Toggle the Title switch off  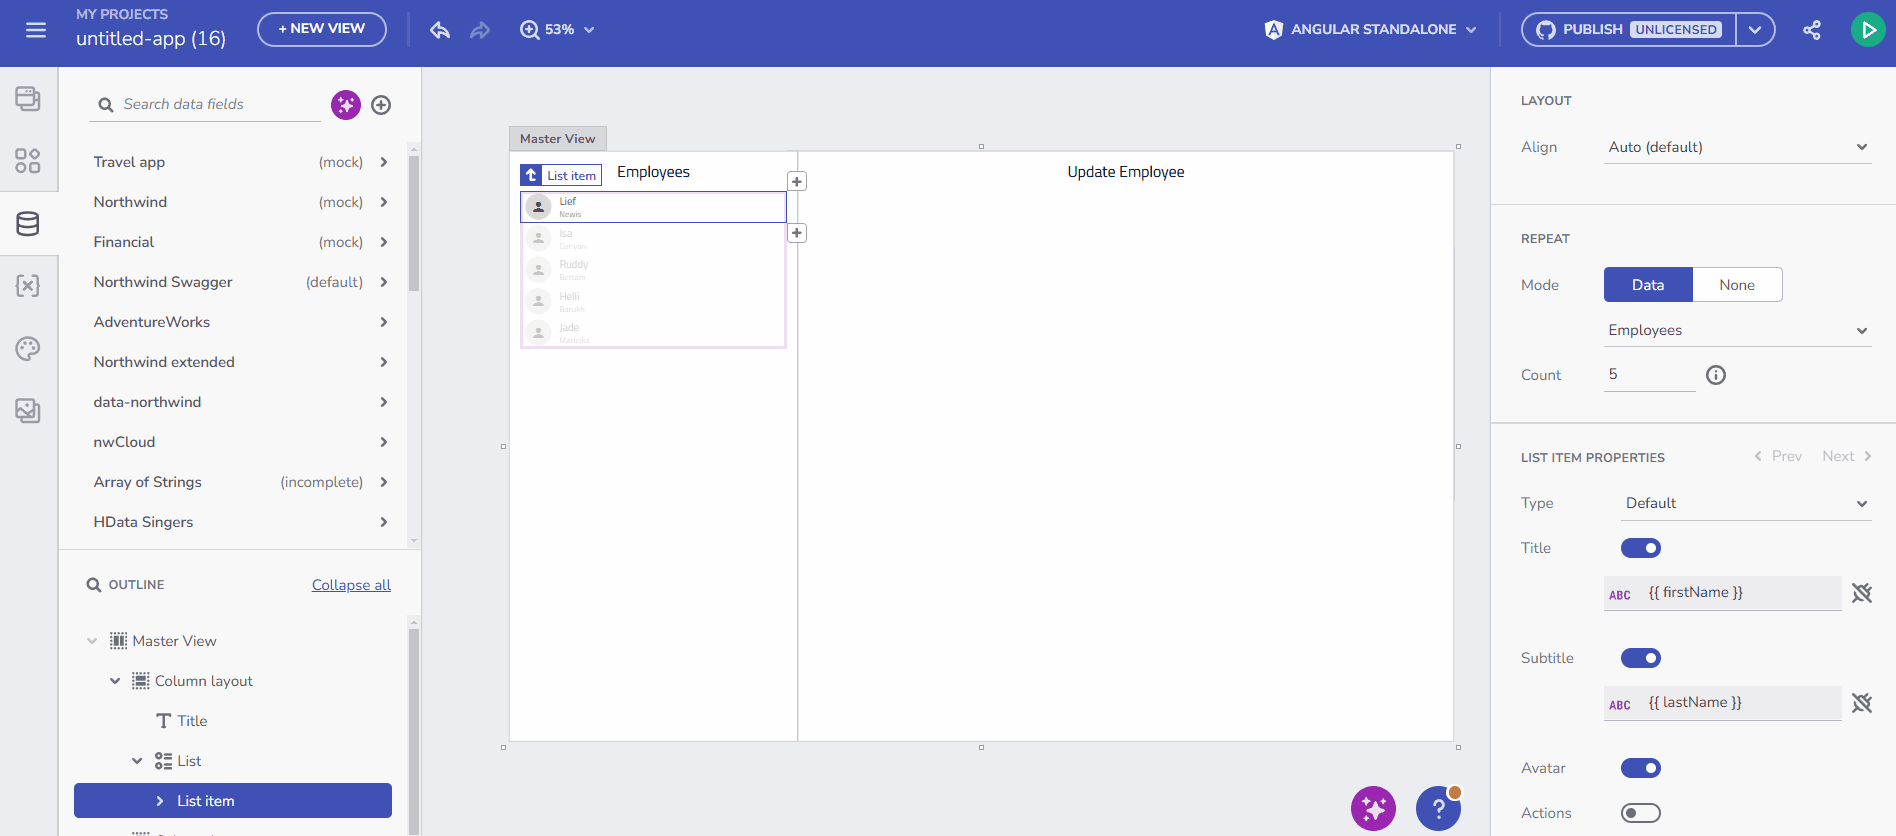[1640, 548]
